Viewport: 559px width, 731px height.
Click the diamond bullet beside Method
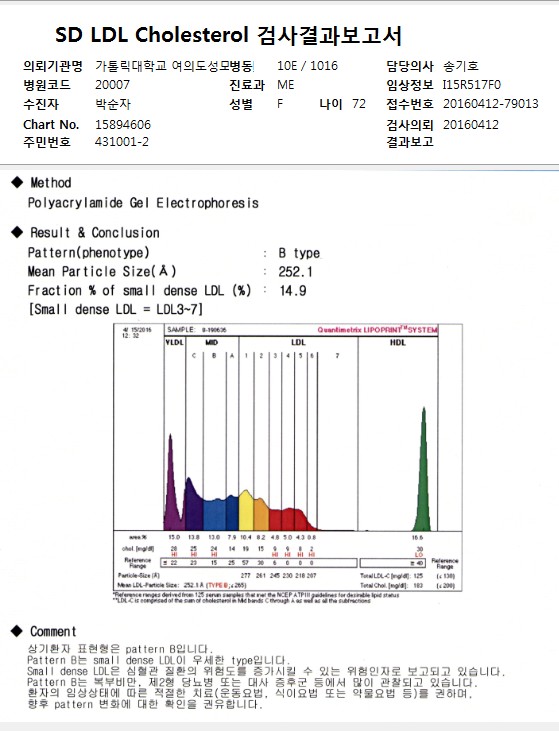point(17,182)
